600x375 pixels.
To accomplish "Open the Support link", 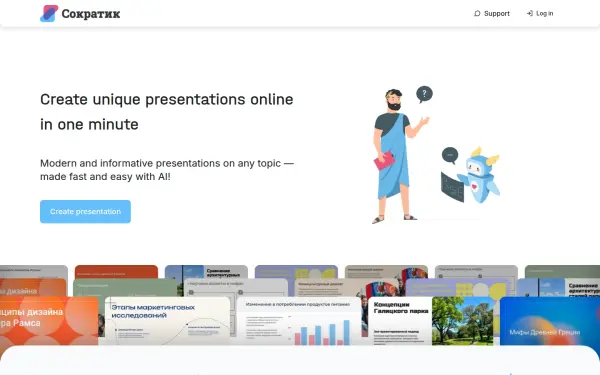I will (x=492, y=13).
